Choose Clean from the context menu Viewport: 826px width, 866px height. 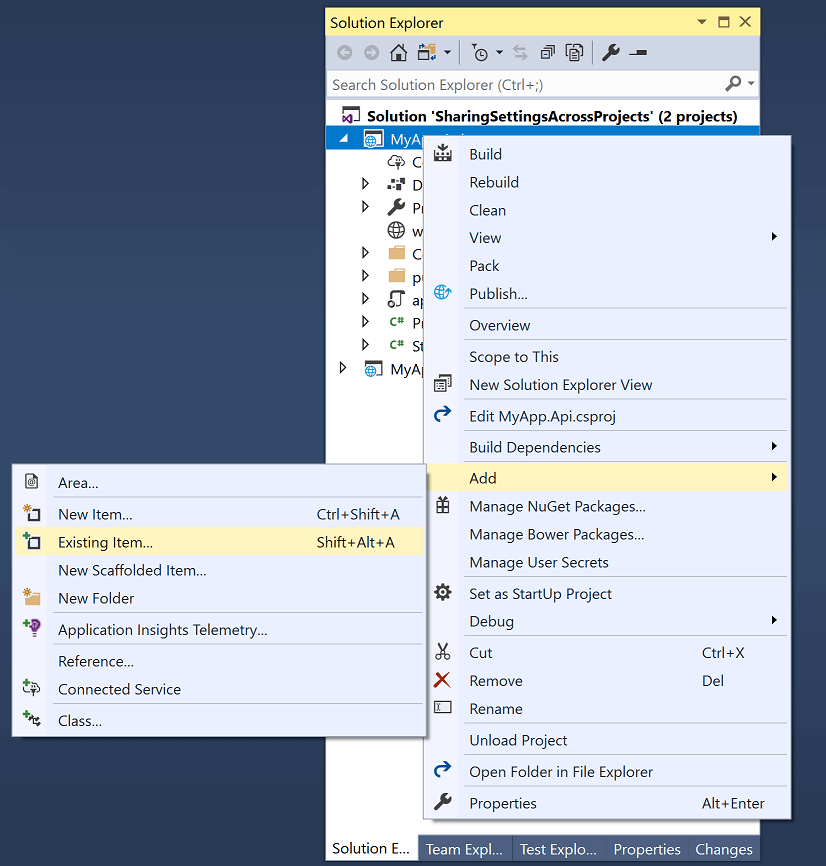(x=607, y=210)
